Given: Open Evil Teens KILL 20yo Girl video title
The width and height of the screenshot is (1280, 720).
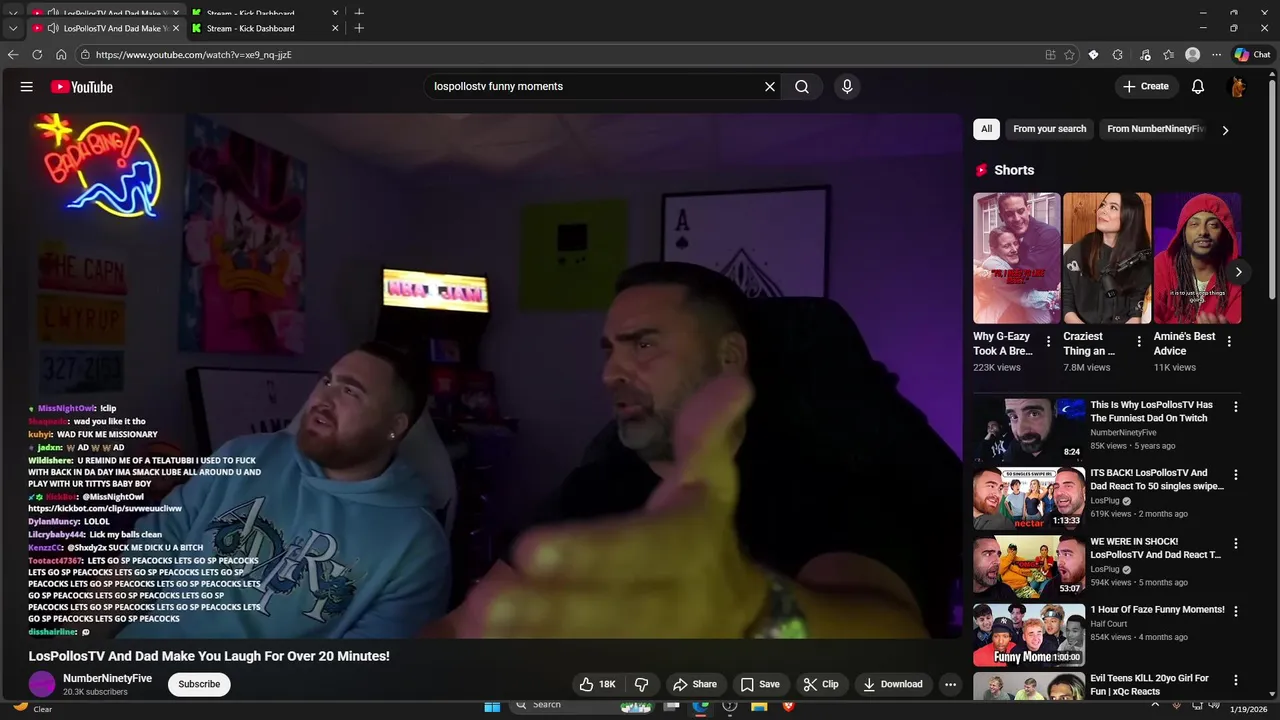Looking at the screenshot, I should (x=1150, y=685).
